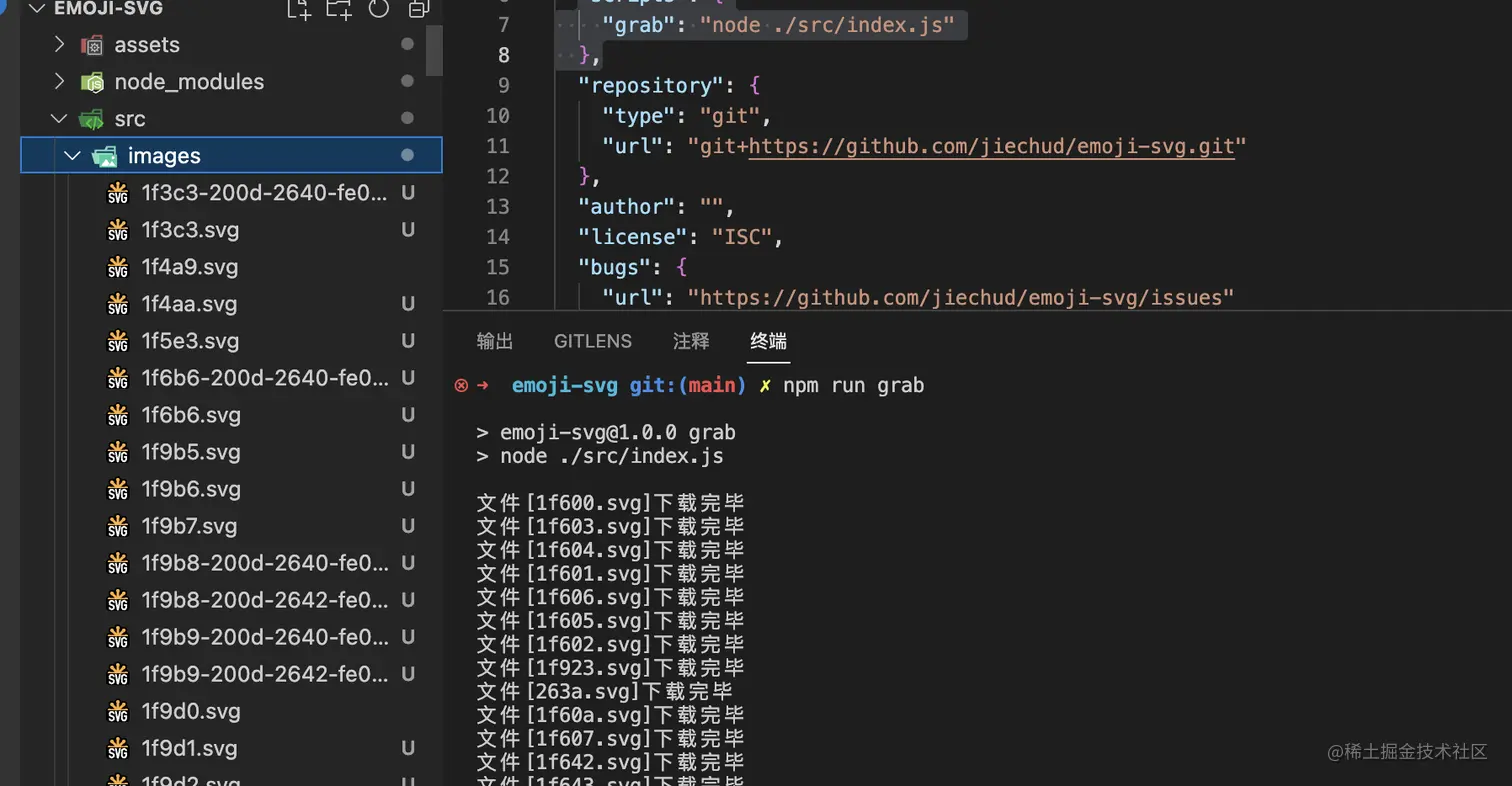
Task: Click "git:(main)" branch text in terminal prompt
Action: click(x=688, y=386)
